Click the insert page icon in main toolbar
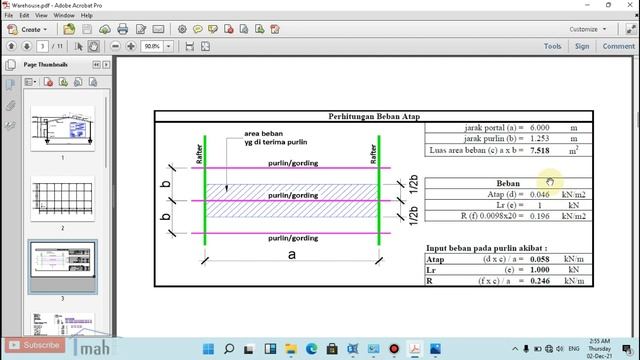 [260, 29]
